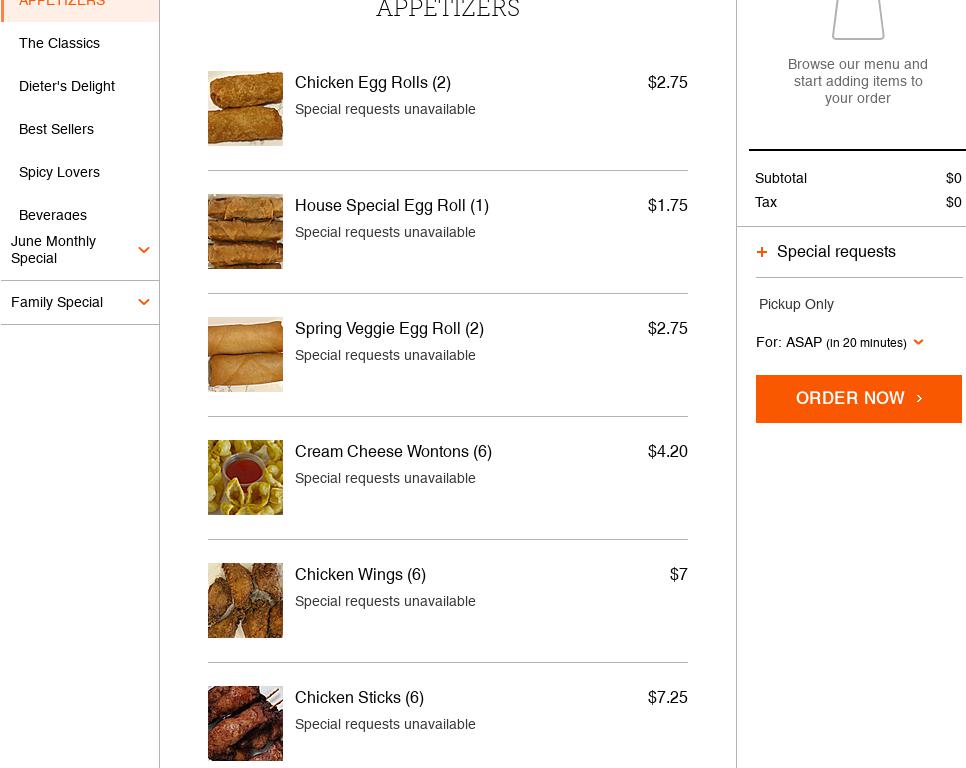Click the House Special Egg Roll photo
The image size is (966, 768).
pos(245,231)
